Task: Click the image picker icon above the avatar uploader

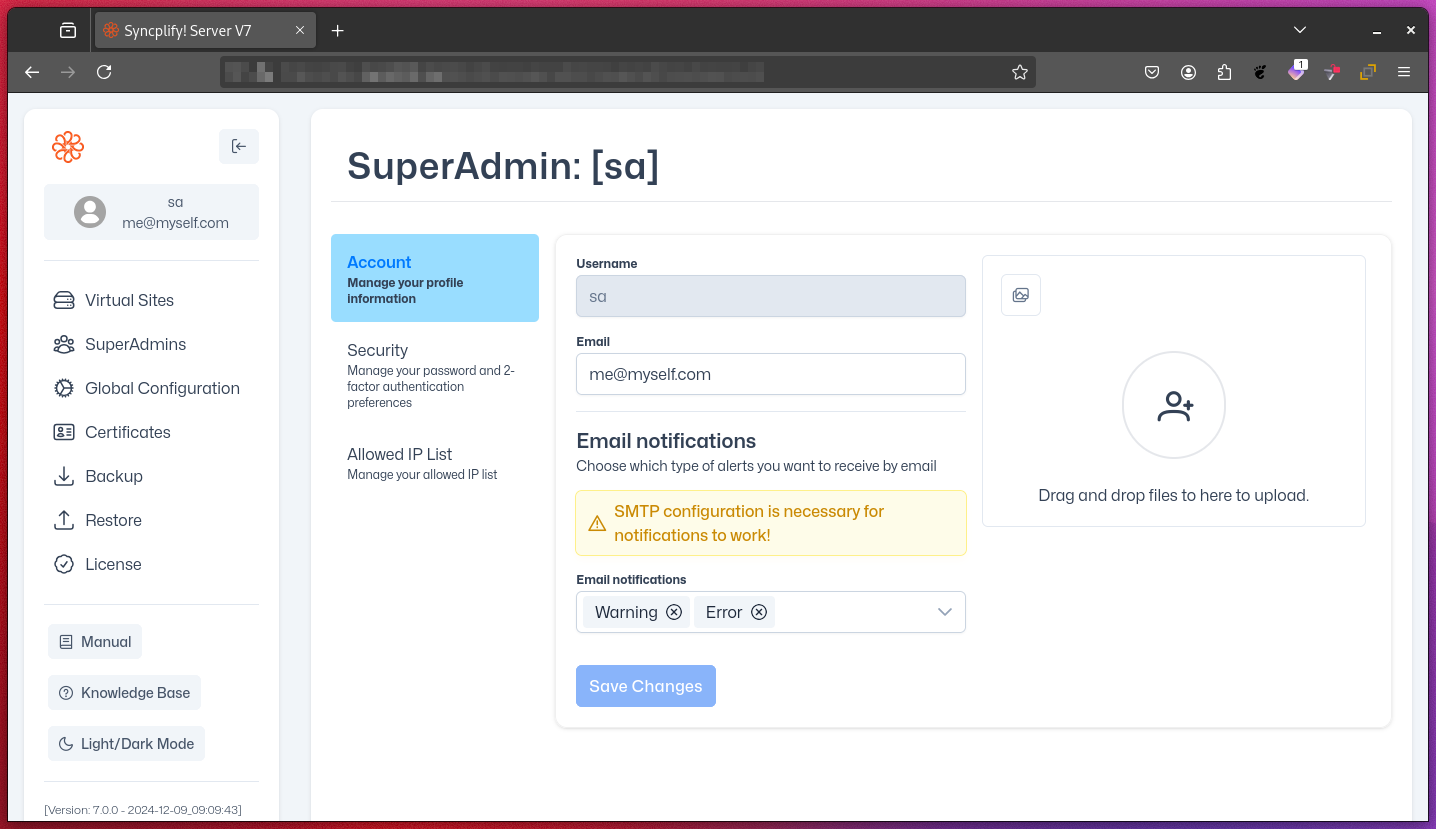Action: (1020, 294)
